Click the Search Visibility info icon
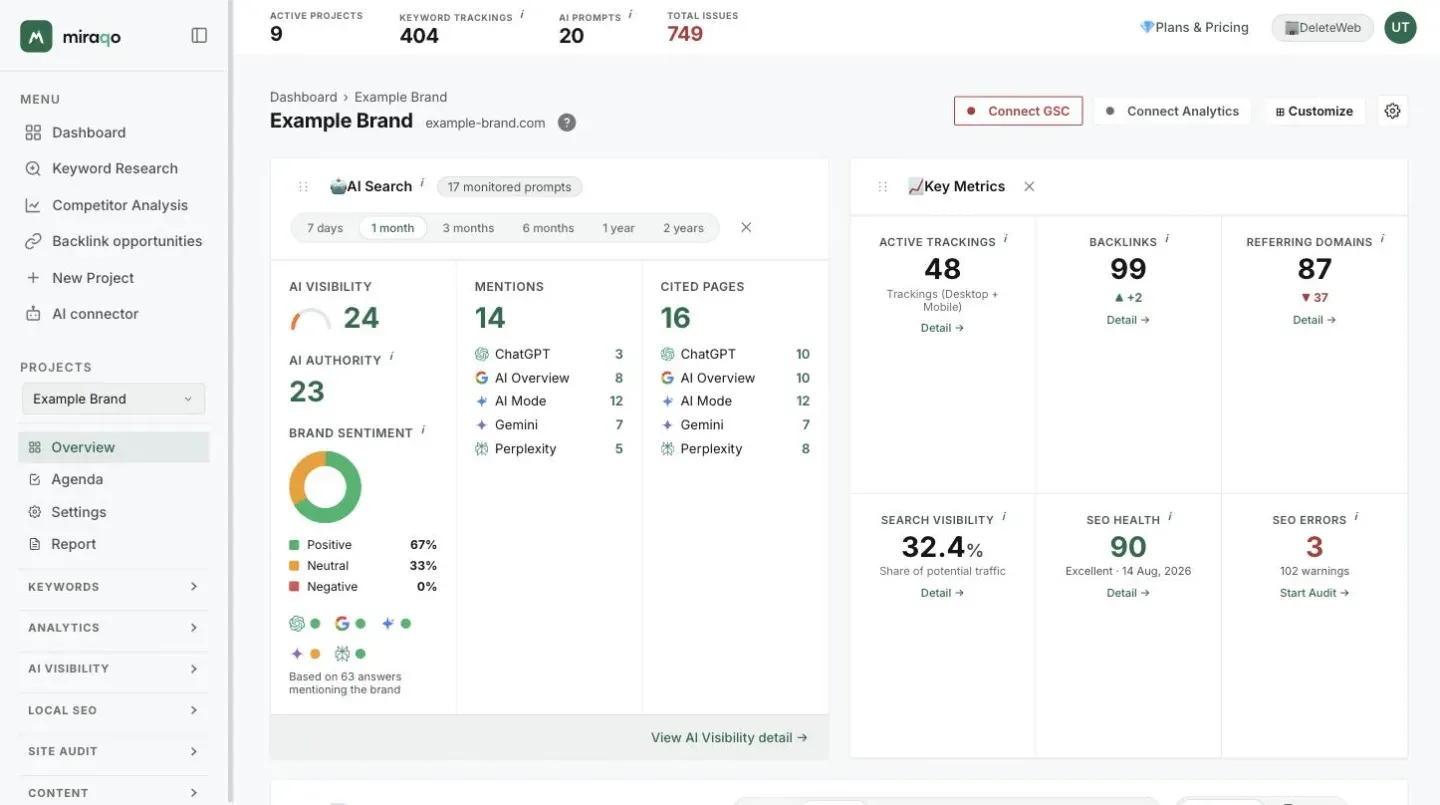This screenshot has height=805, width=1440. click(1004, 517)
